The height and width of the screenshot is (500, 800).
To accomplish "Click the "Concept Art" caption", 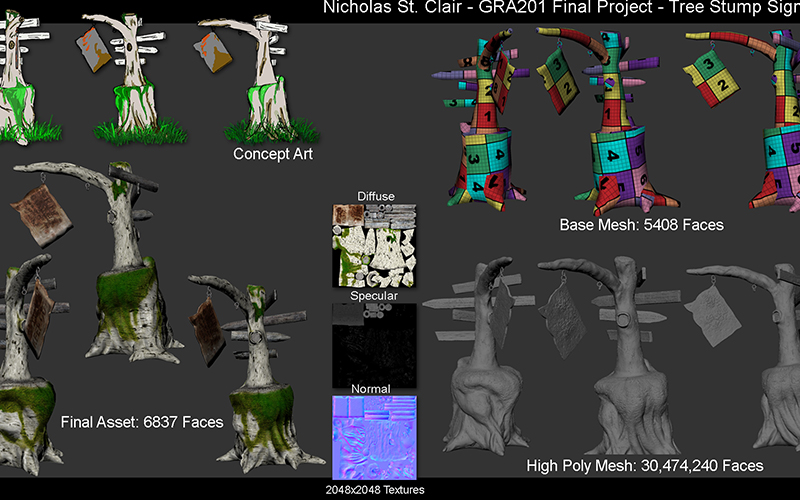I will (273, 154).
